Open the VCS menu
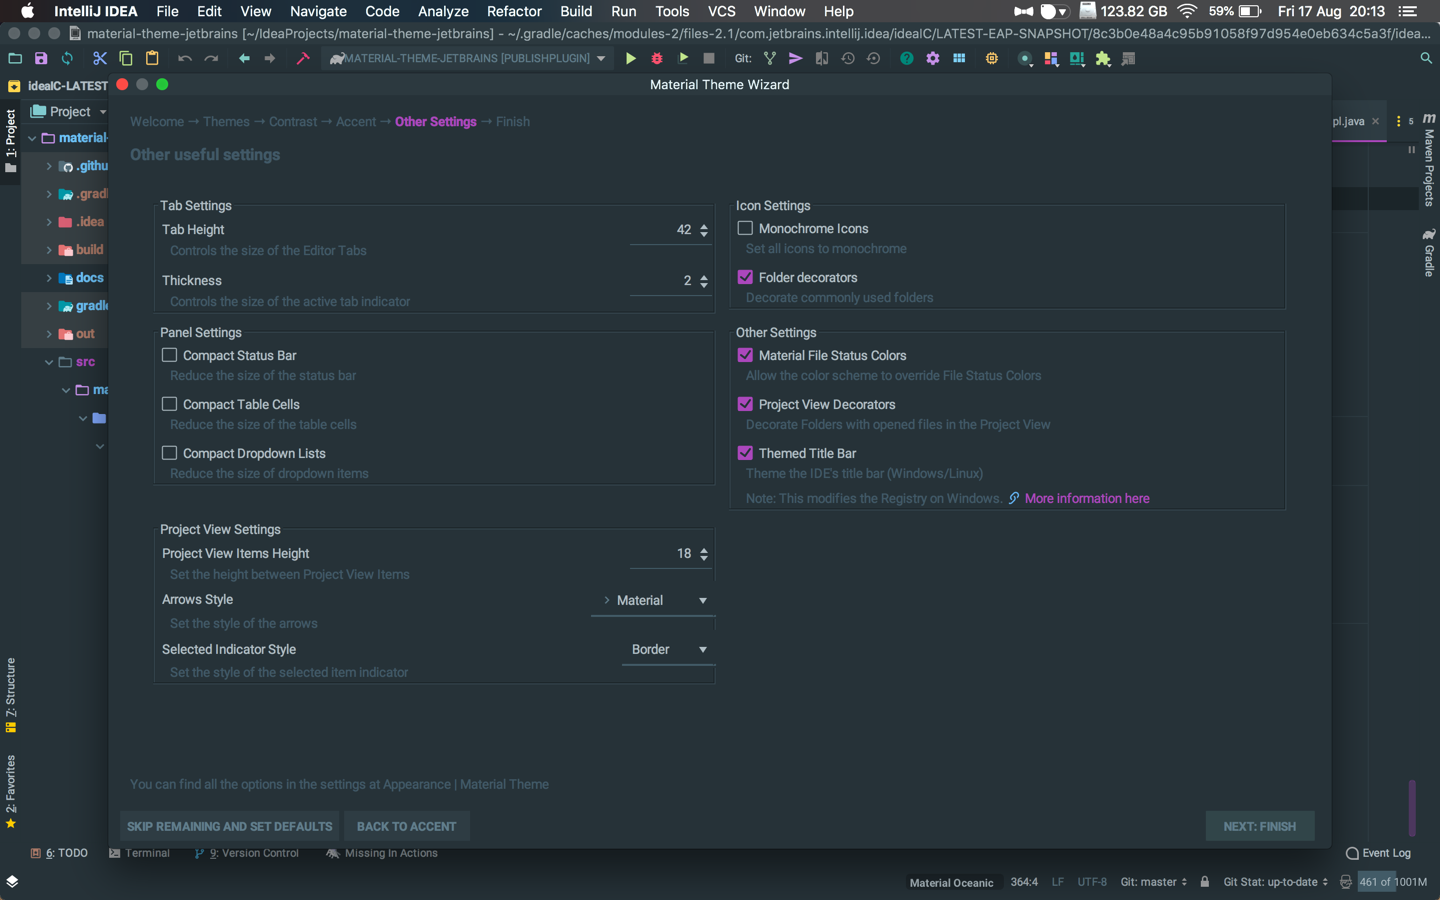This screenshot has height=900, width=1440. (721, 11)
